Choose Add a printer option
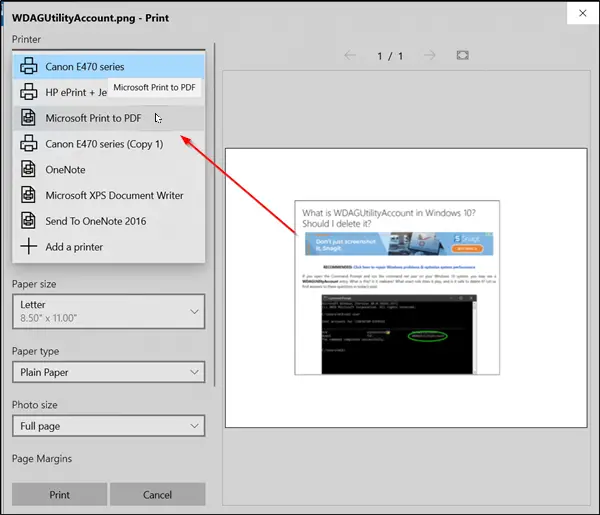Image resolution: width=600 pixels, height=515 pixels. point(109,247)
